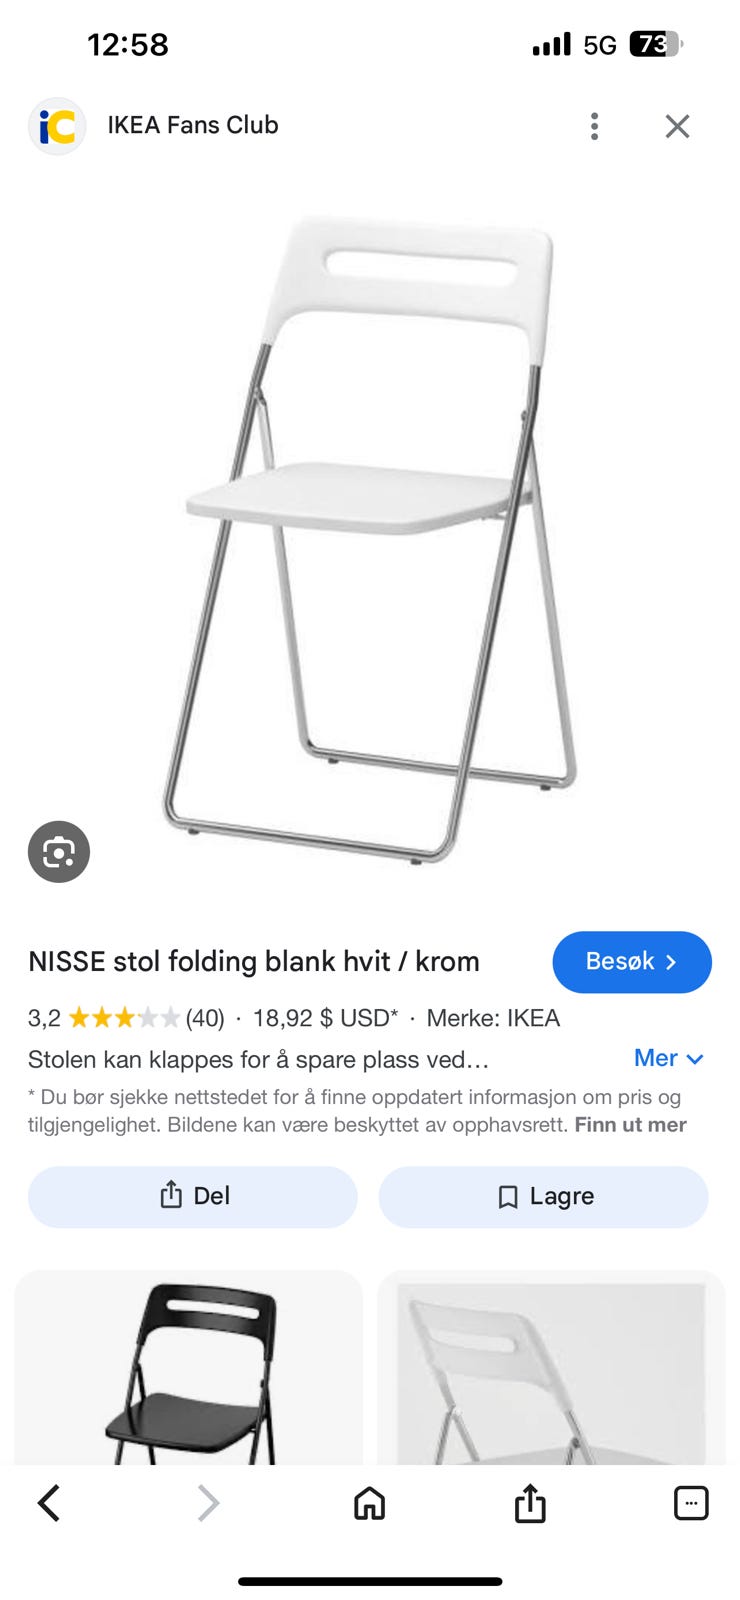The image size is (740, 1600).
Task: Close the image preview with X
Action: [678, 126]
